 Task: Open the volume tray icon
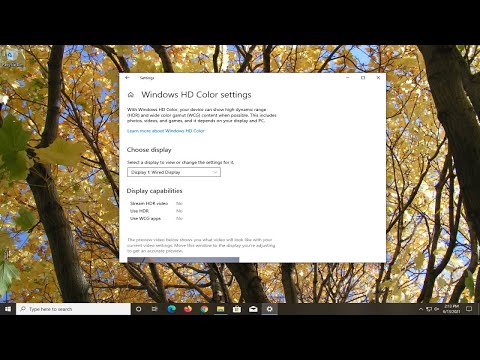pos(436,309)
